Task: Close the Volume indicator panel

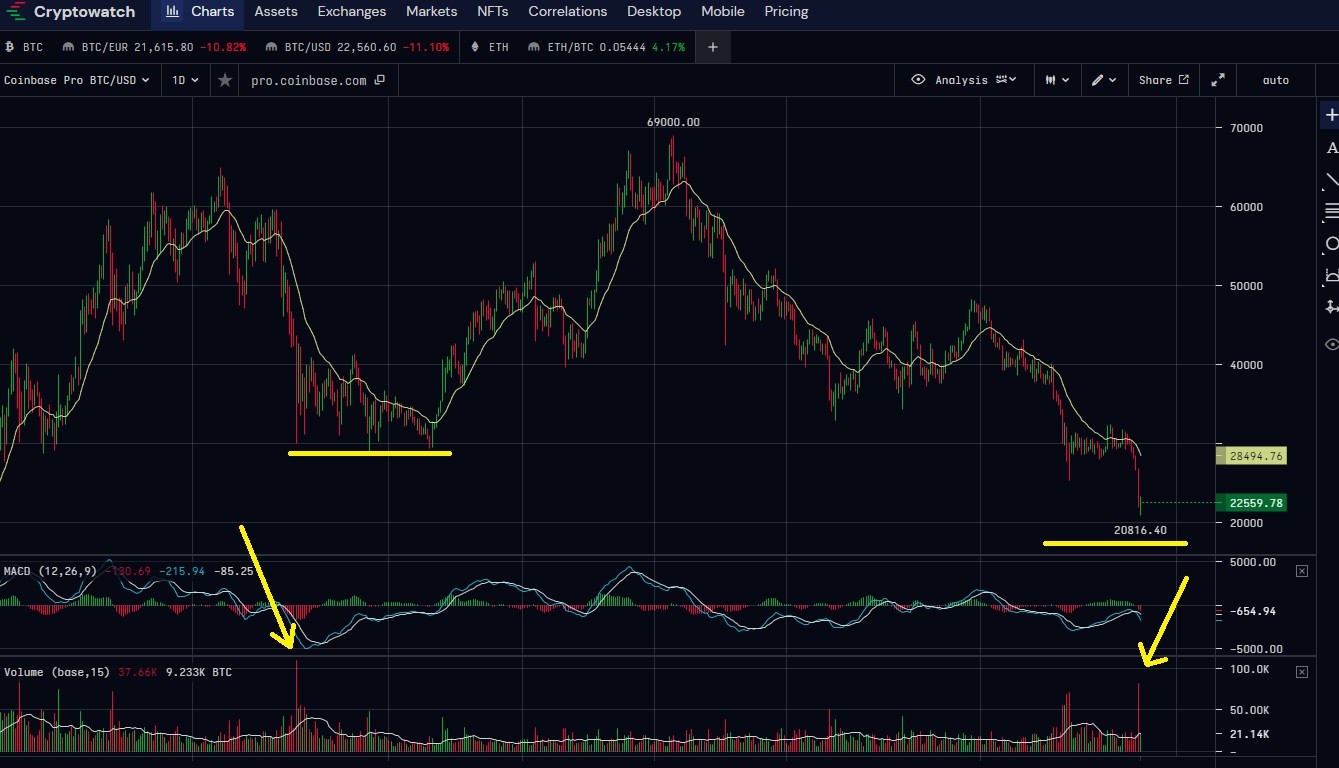Action: tap(1302, 672)
